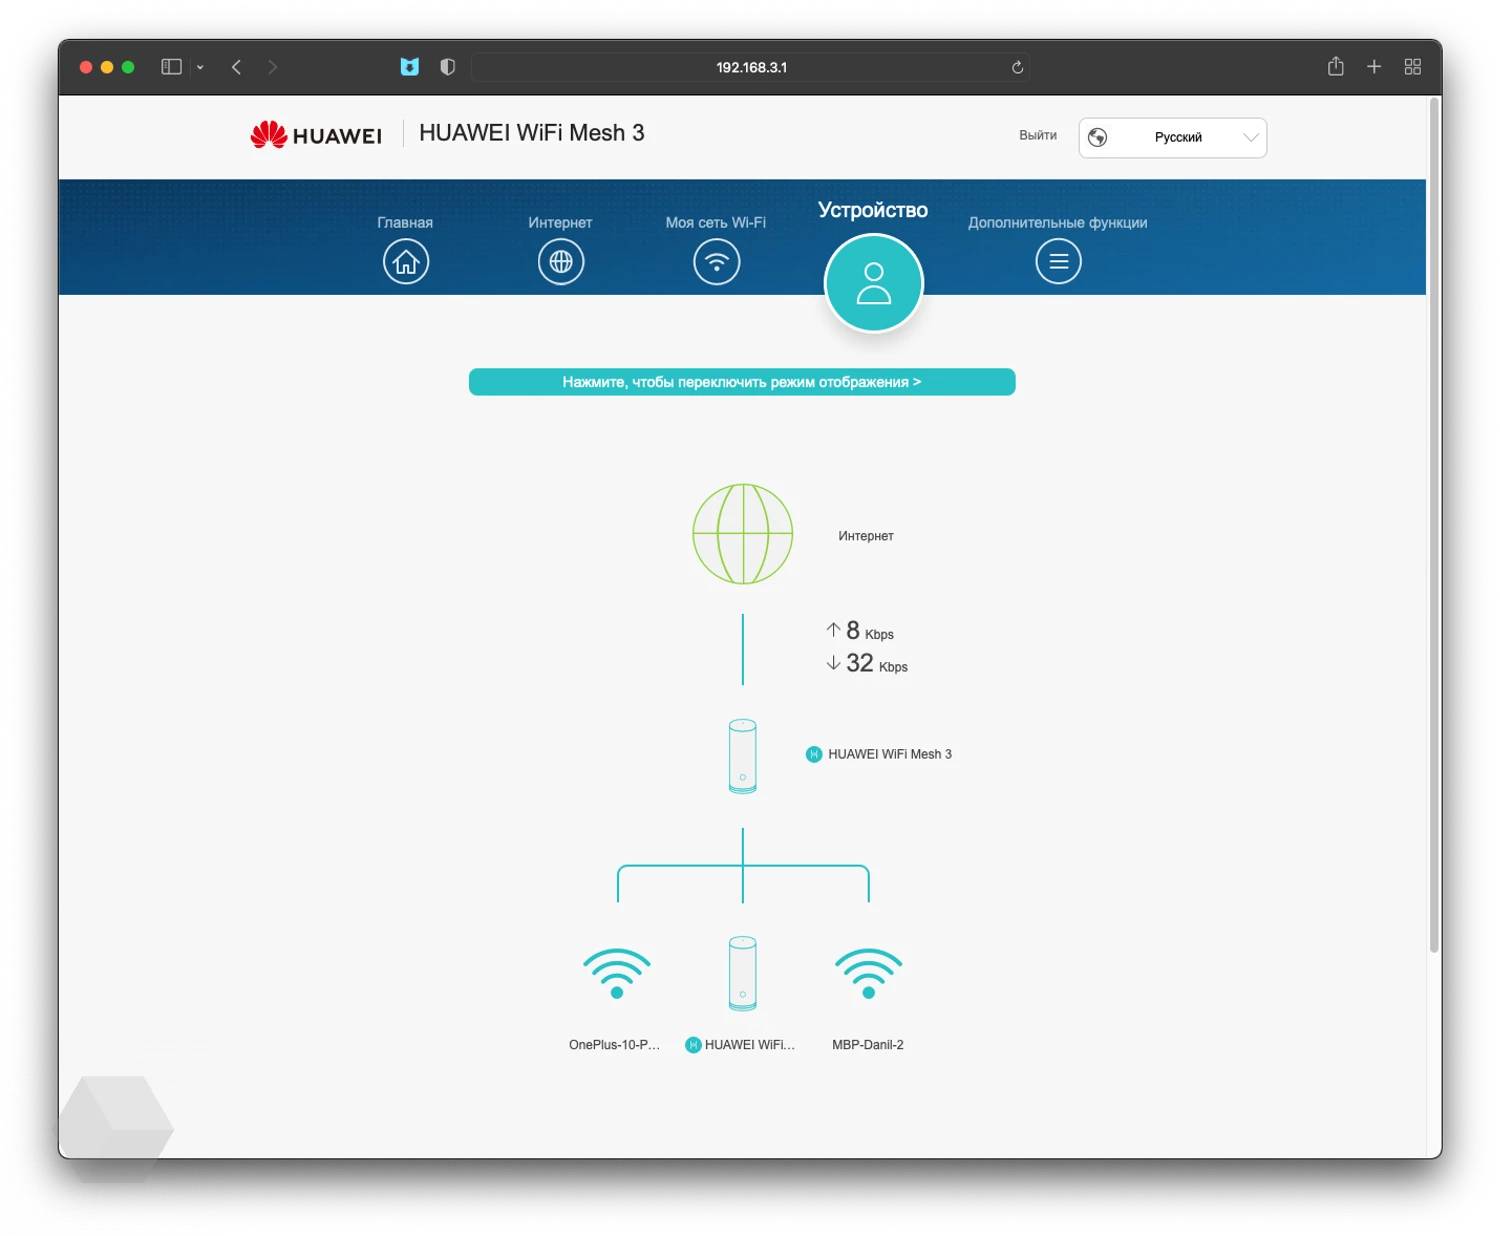Click the HUAWEI logo
Screen dimensions: 1500x1236
316,135
